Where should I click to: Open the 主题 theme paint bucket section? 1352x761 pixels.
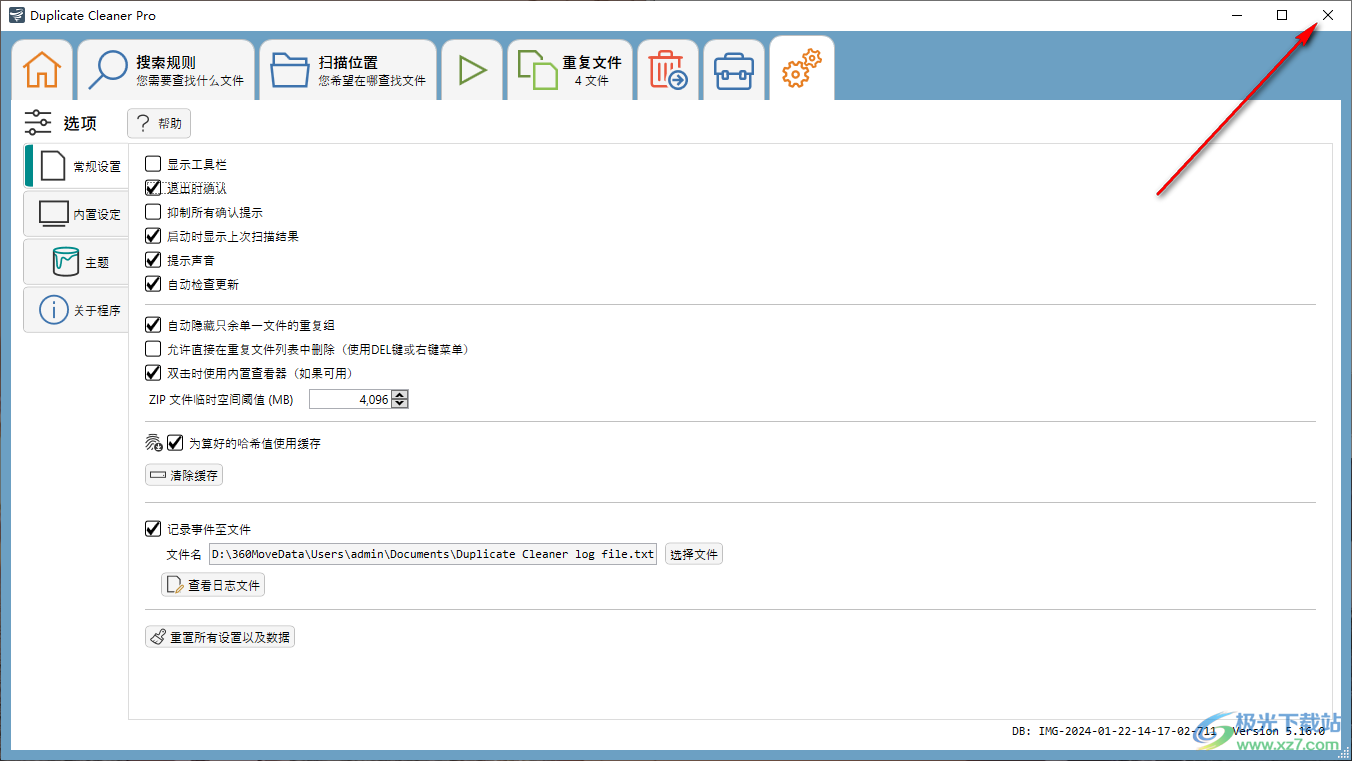77,262
